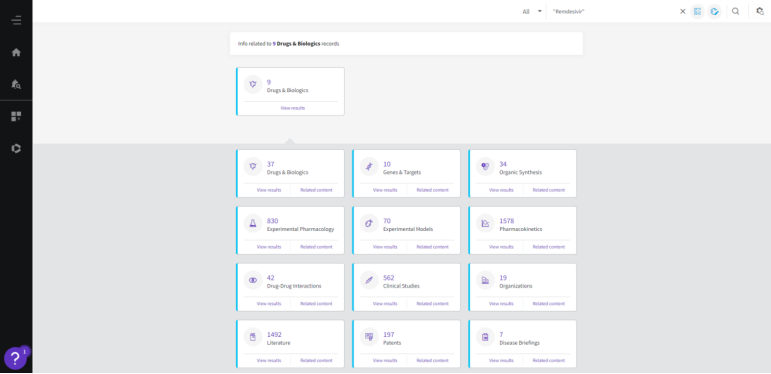Click the Drug-Drug Interactions pill icon
Image resolution: width=771 pixels, height=374 pixels.
[253, 280]
